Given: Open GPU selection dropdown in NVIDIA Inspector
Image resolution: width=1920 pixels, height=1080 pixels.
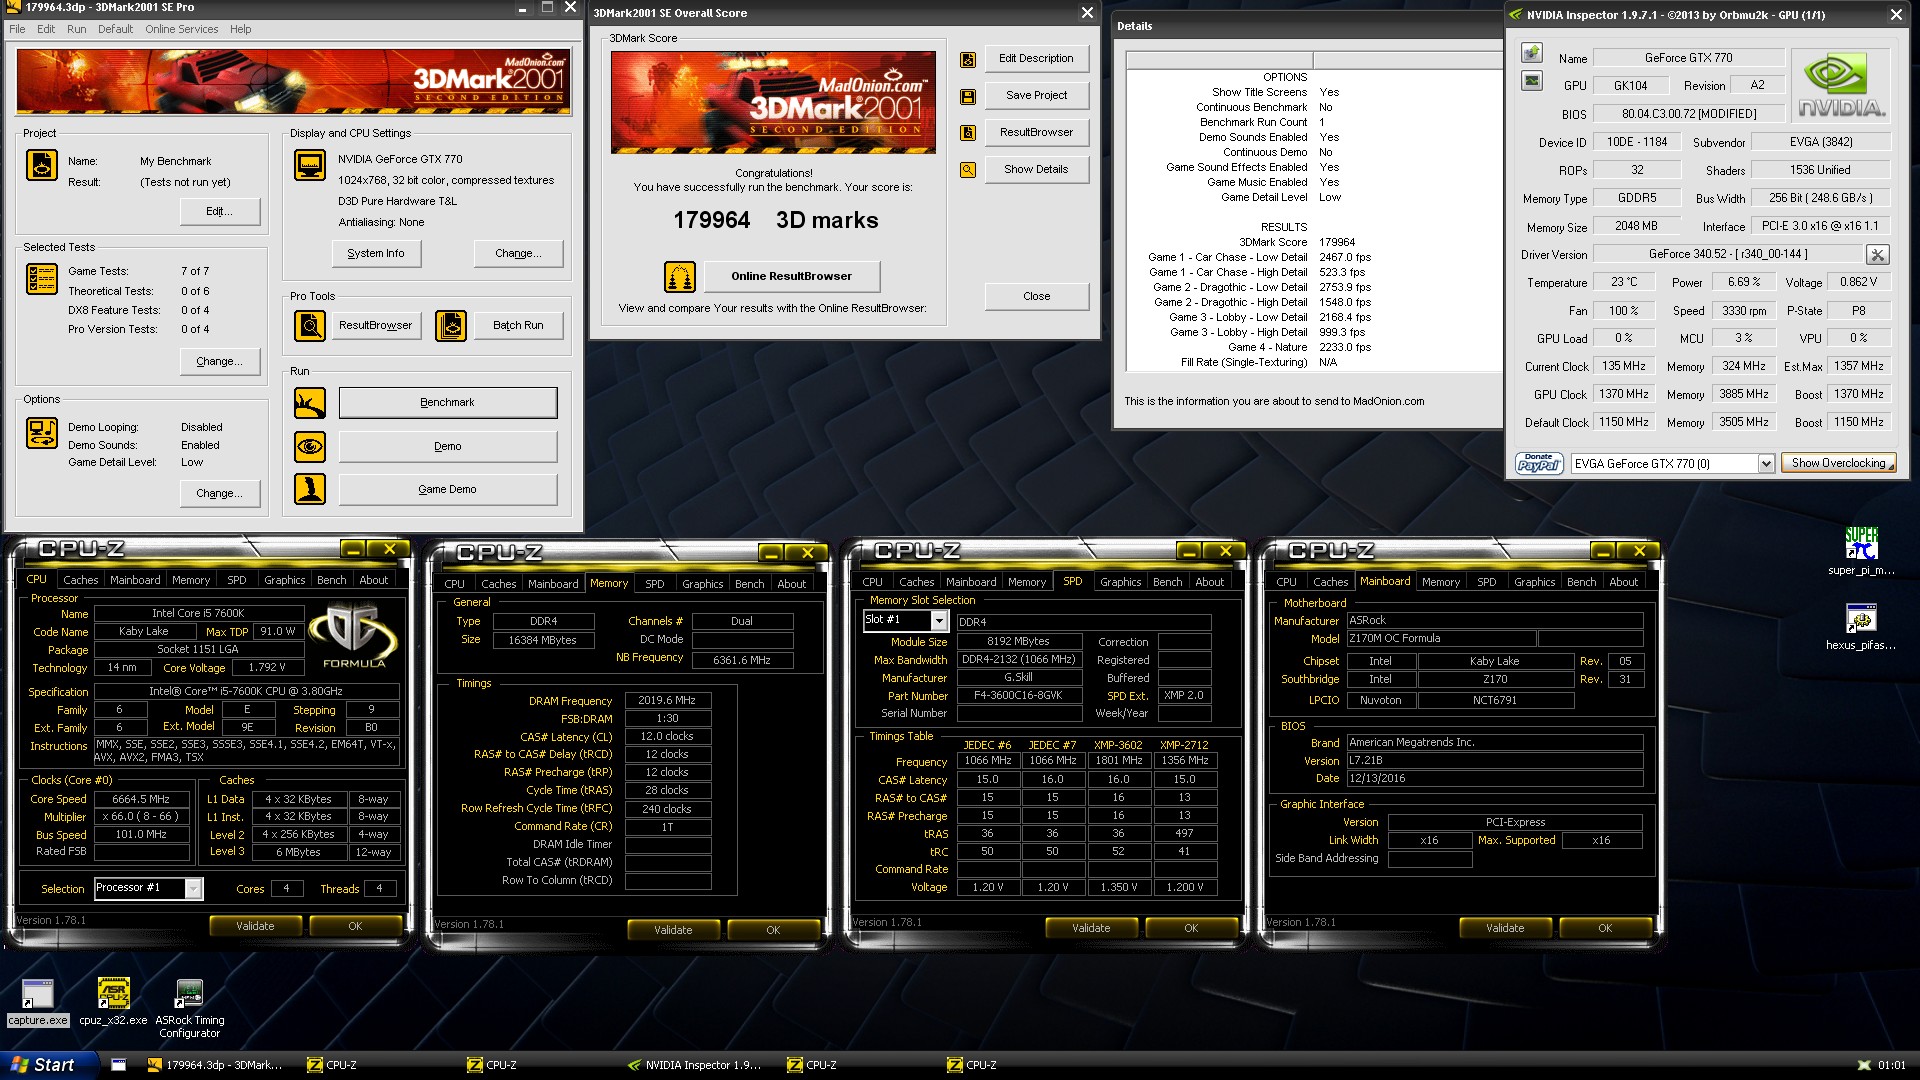Looking at the screenshot, I should click(x=1766, y=464).
